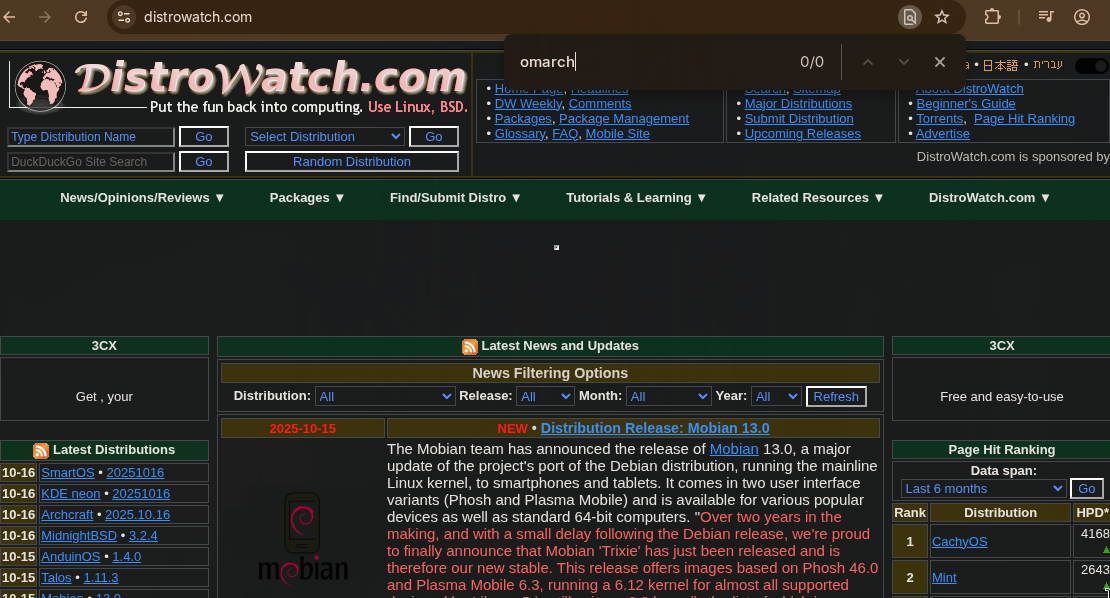Open RSS feed icon for Latest News
Screen dimensions: 1110x598
(x=469, y=347)
